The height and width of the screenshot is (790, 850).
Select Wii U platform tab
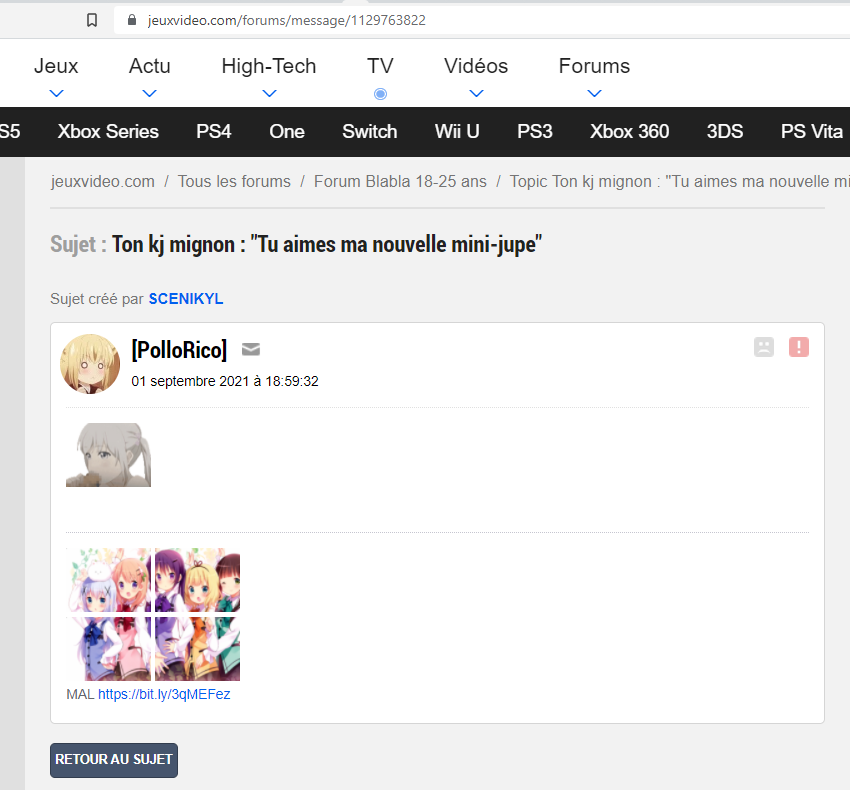457,132
